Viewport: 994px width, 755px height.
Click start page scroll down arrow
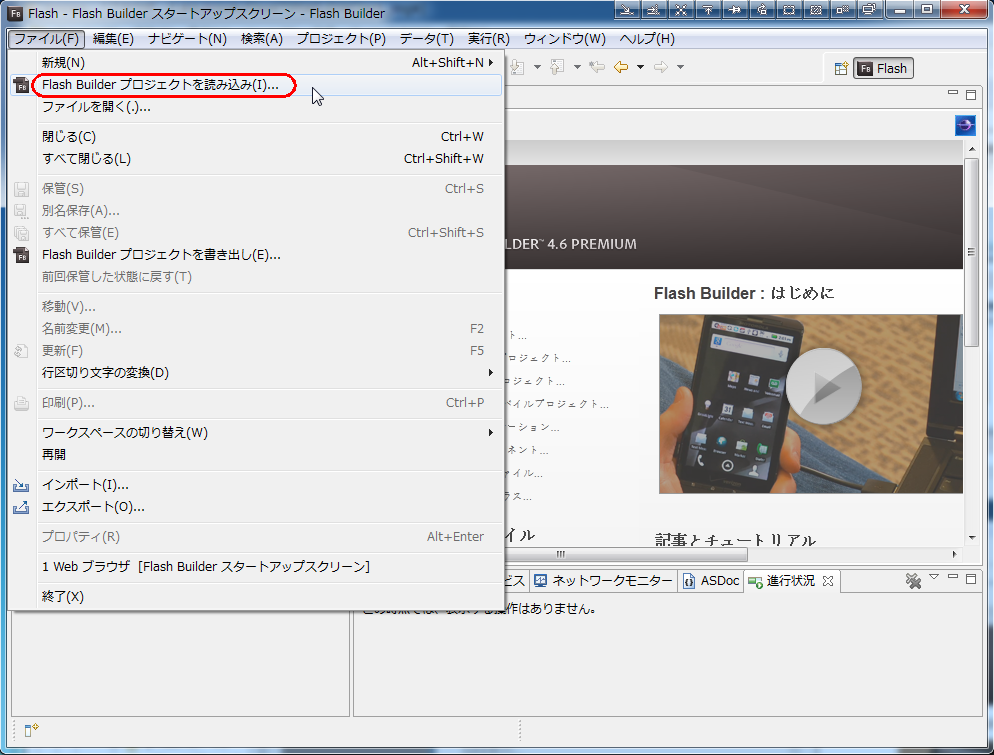pyautogui.click(x=971, y=538)
